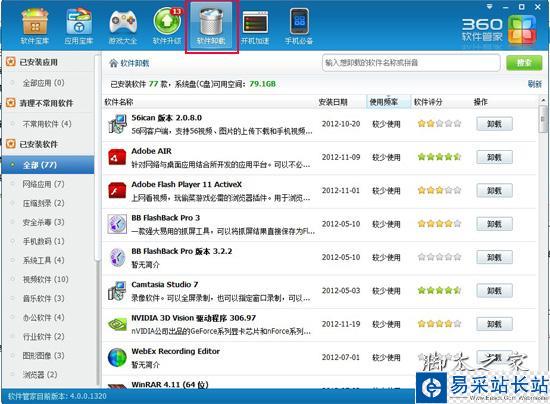Click the 已安装应用 section icon

pos(11,62)
